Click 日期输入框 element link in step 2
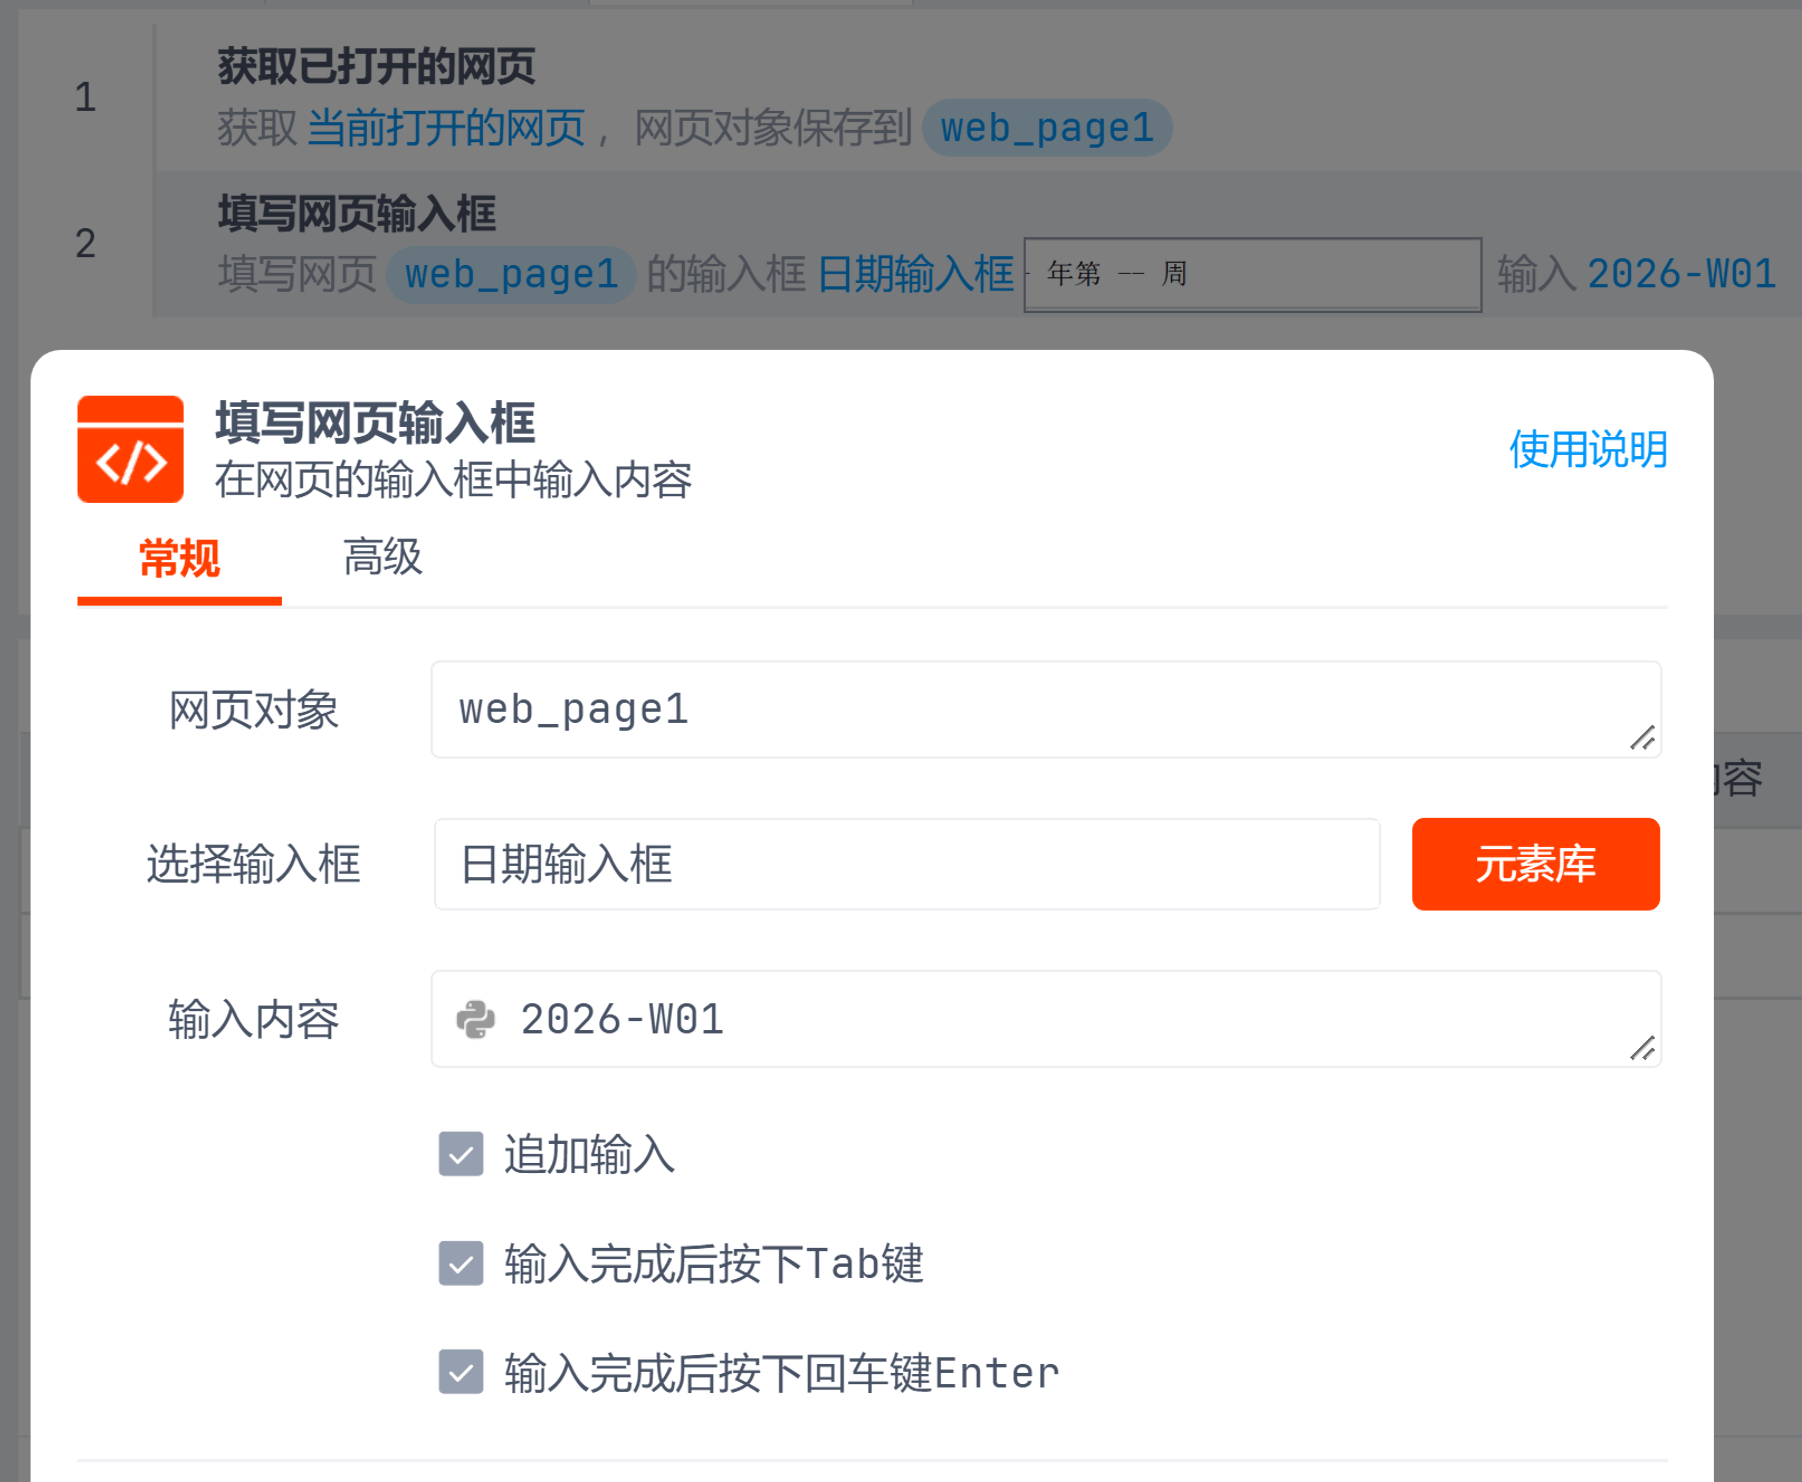Viewport: 1802px width, 1482px height. pyautogui.click(x=915, y=274)
